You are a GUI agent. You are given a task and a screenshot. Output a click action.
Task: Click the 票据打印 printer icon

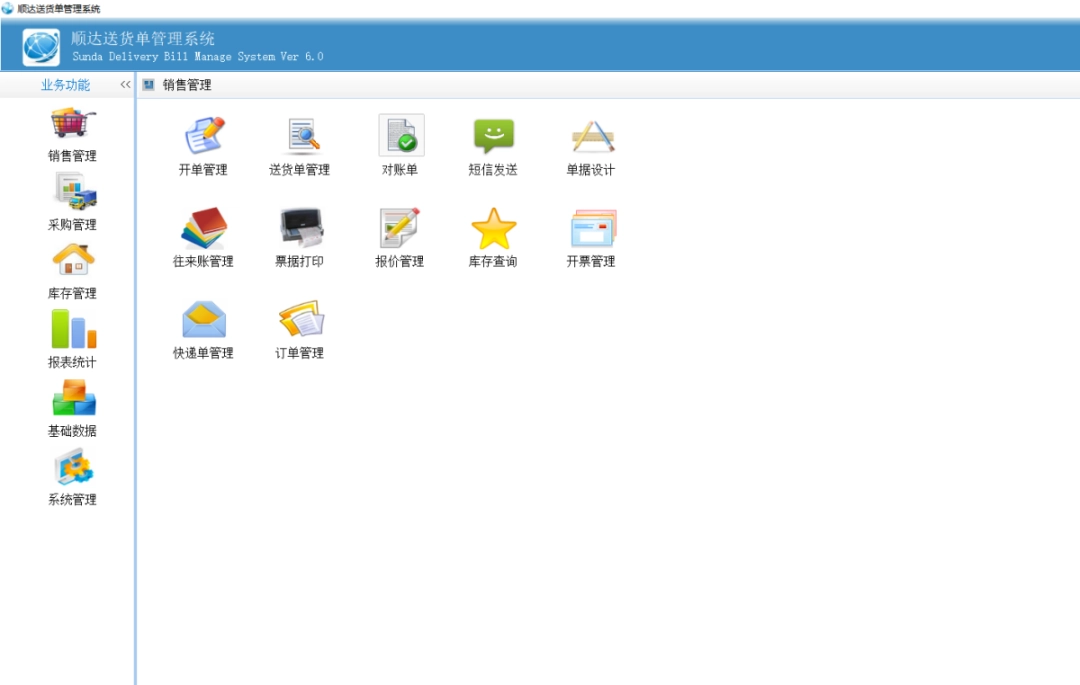[x=299, y=229]
